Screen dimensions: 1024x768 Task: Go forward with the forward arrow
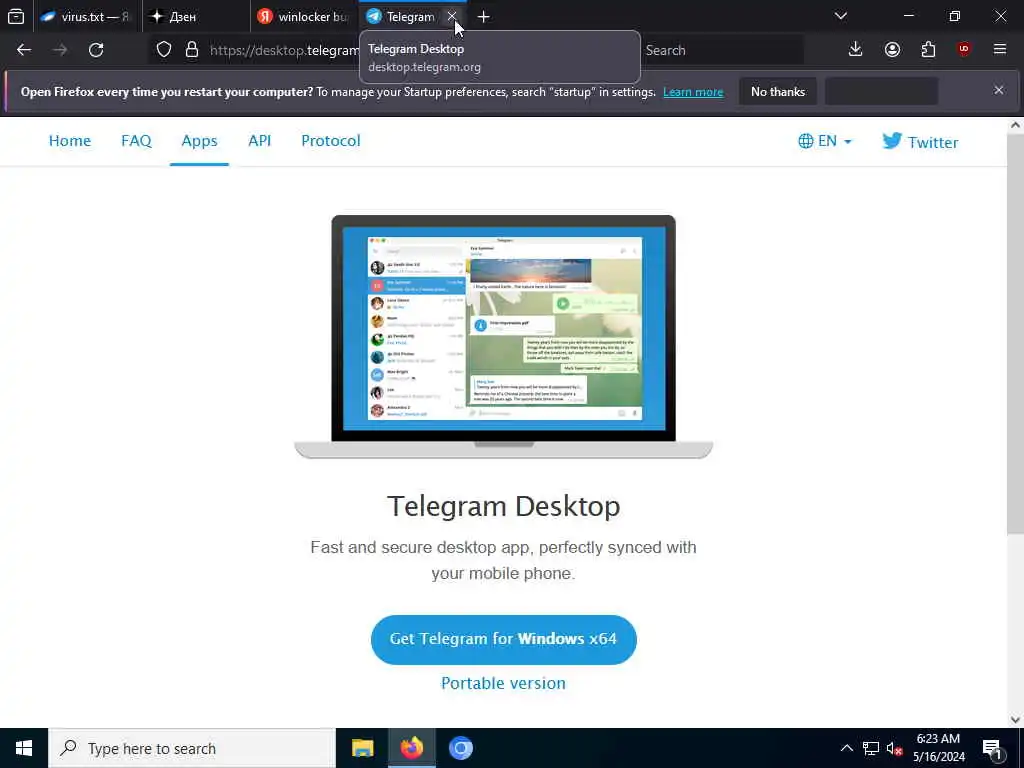point(60,50)
